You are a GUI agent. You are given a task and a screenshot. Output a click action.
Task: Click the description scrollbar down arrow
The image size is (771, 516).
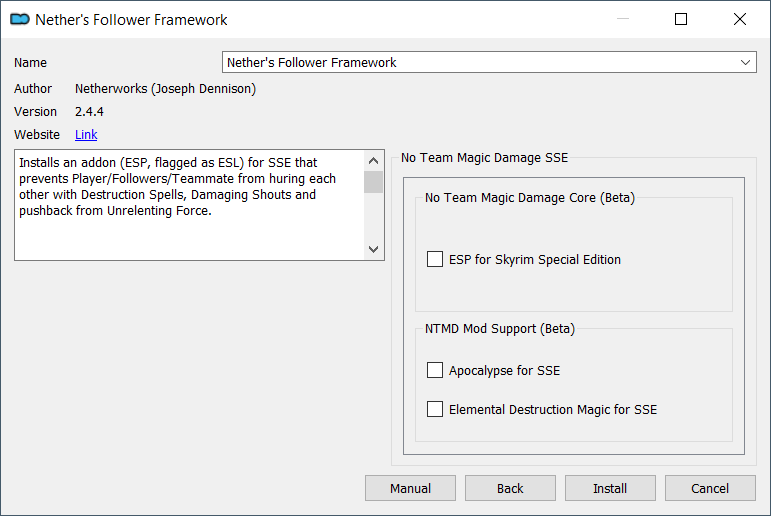point(373,249)
